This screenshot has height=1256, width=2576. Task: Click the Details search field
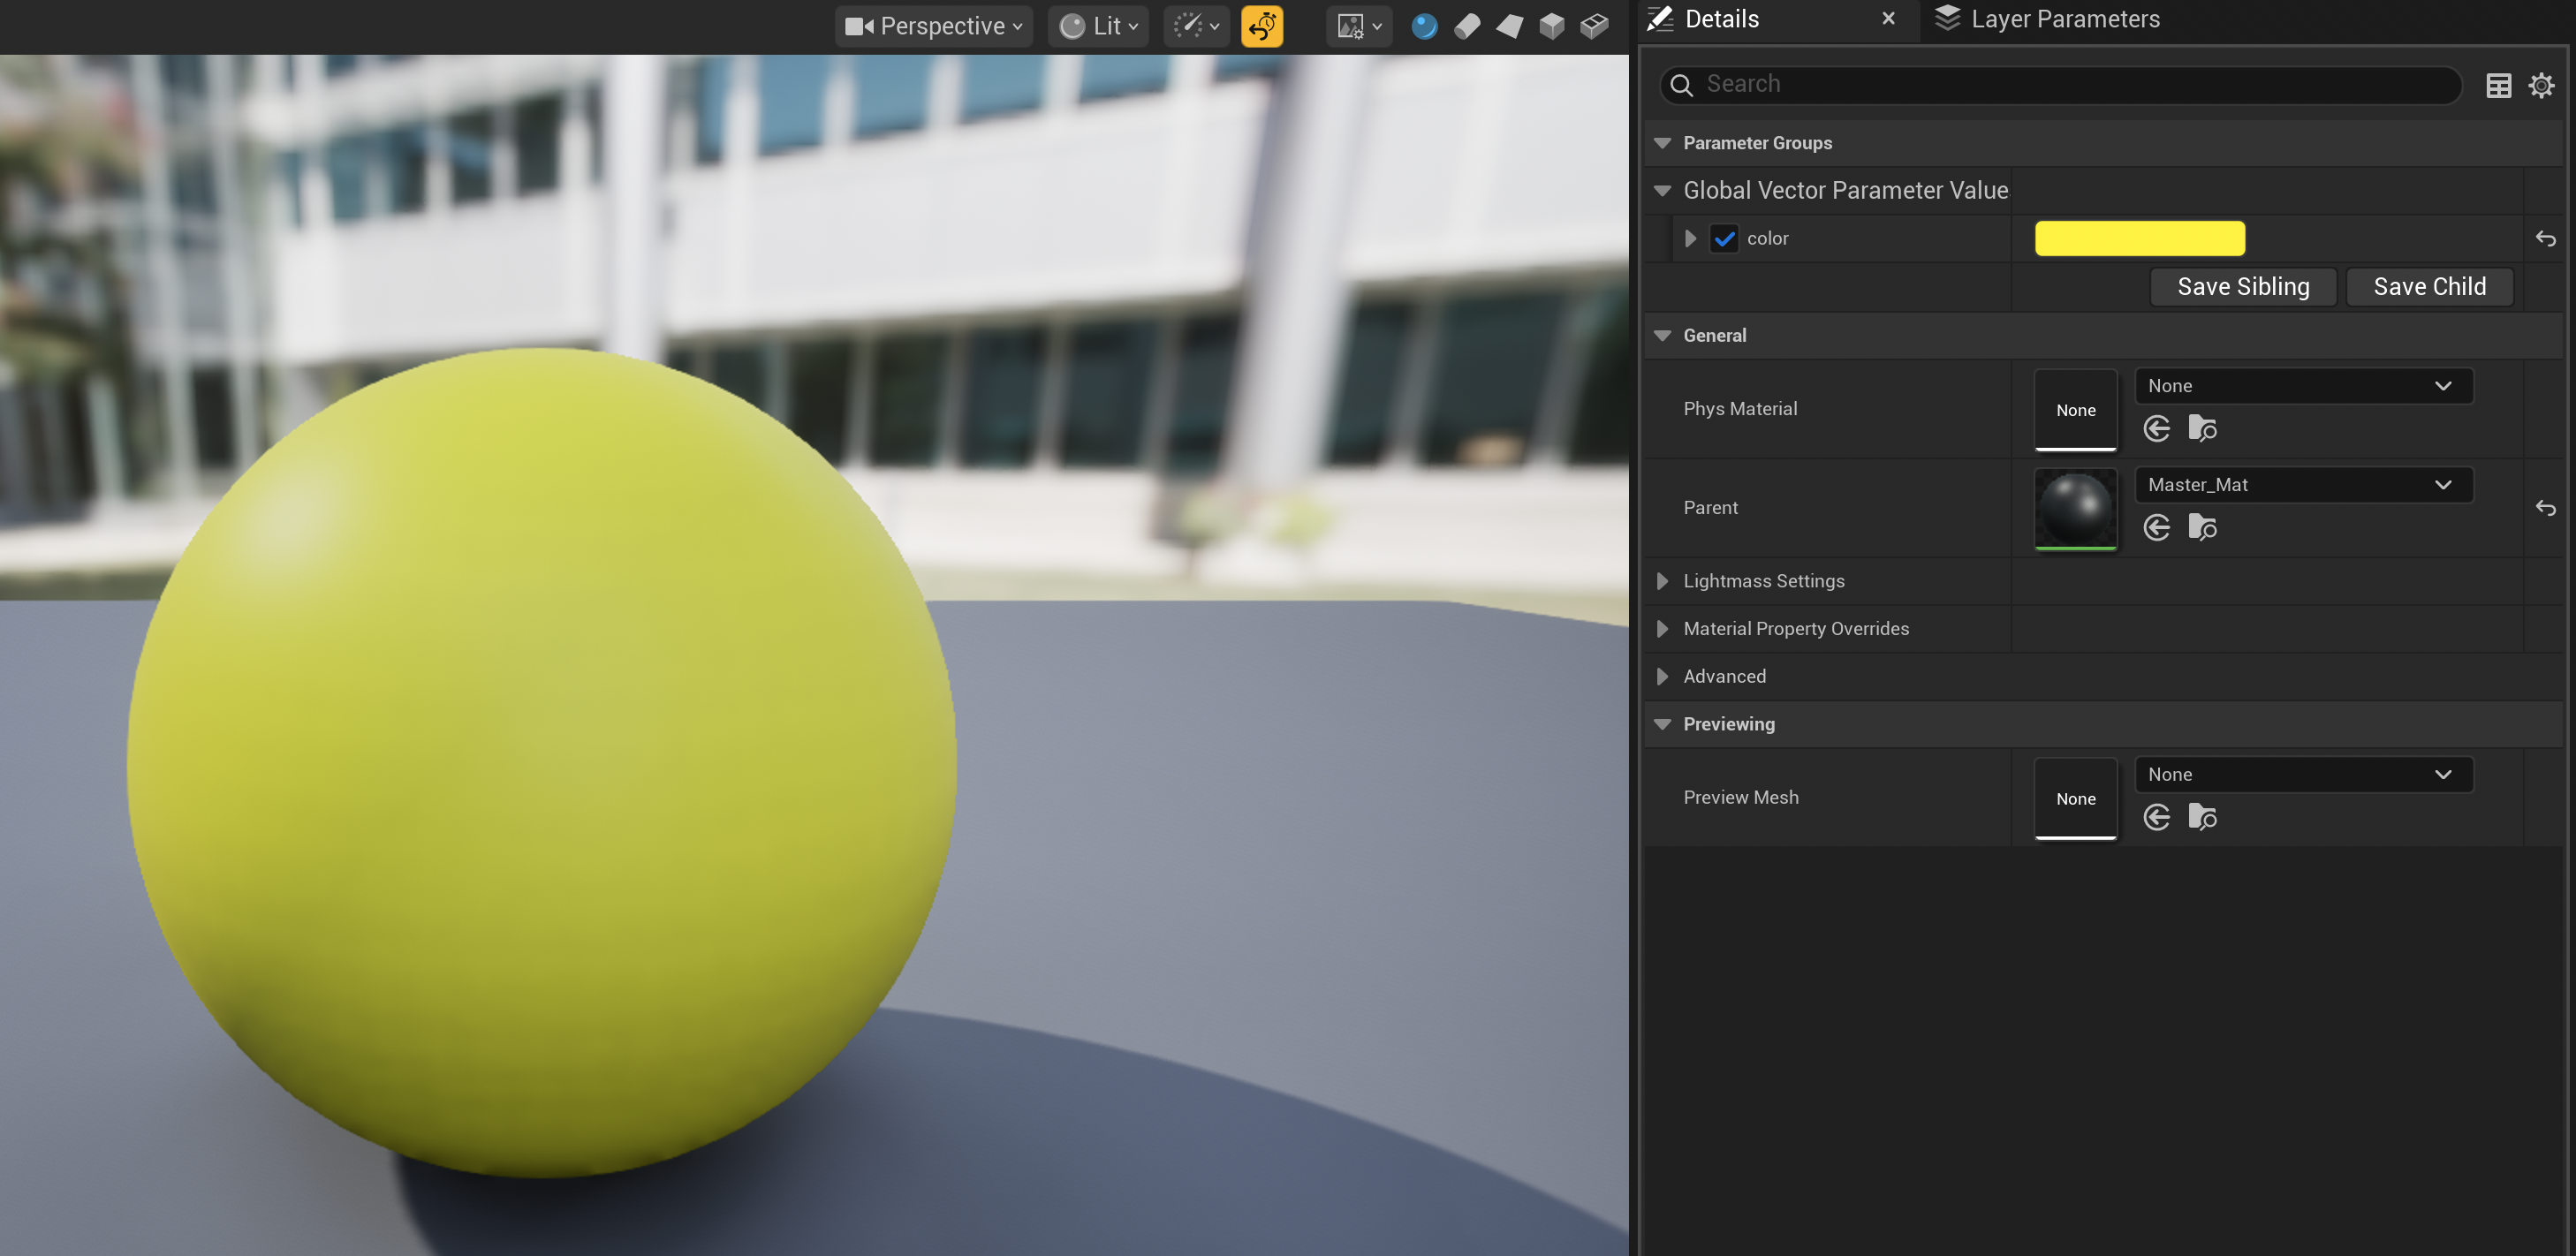[x=2060, y=85]
